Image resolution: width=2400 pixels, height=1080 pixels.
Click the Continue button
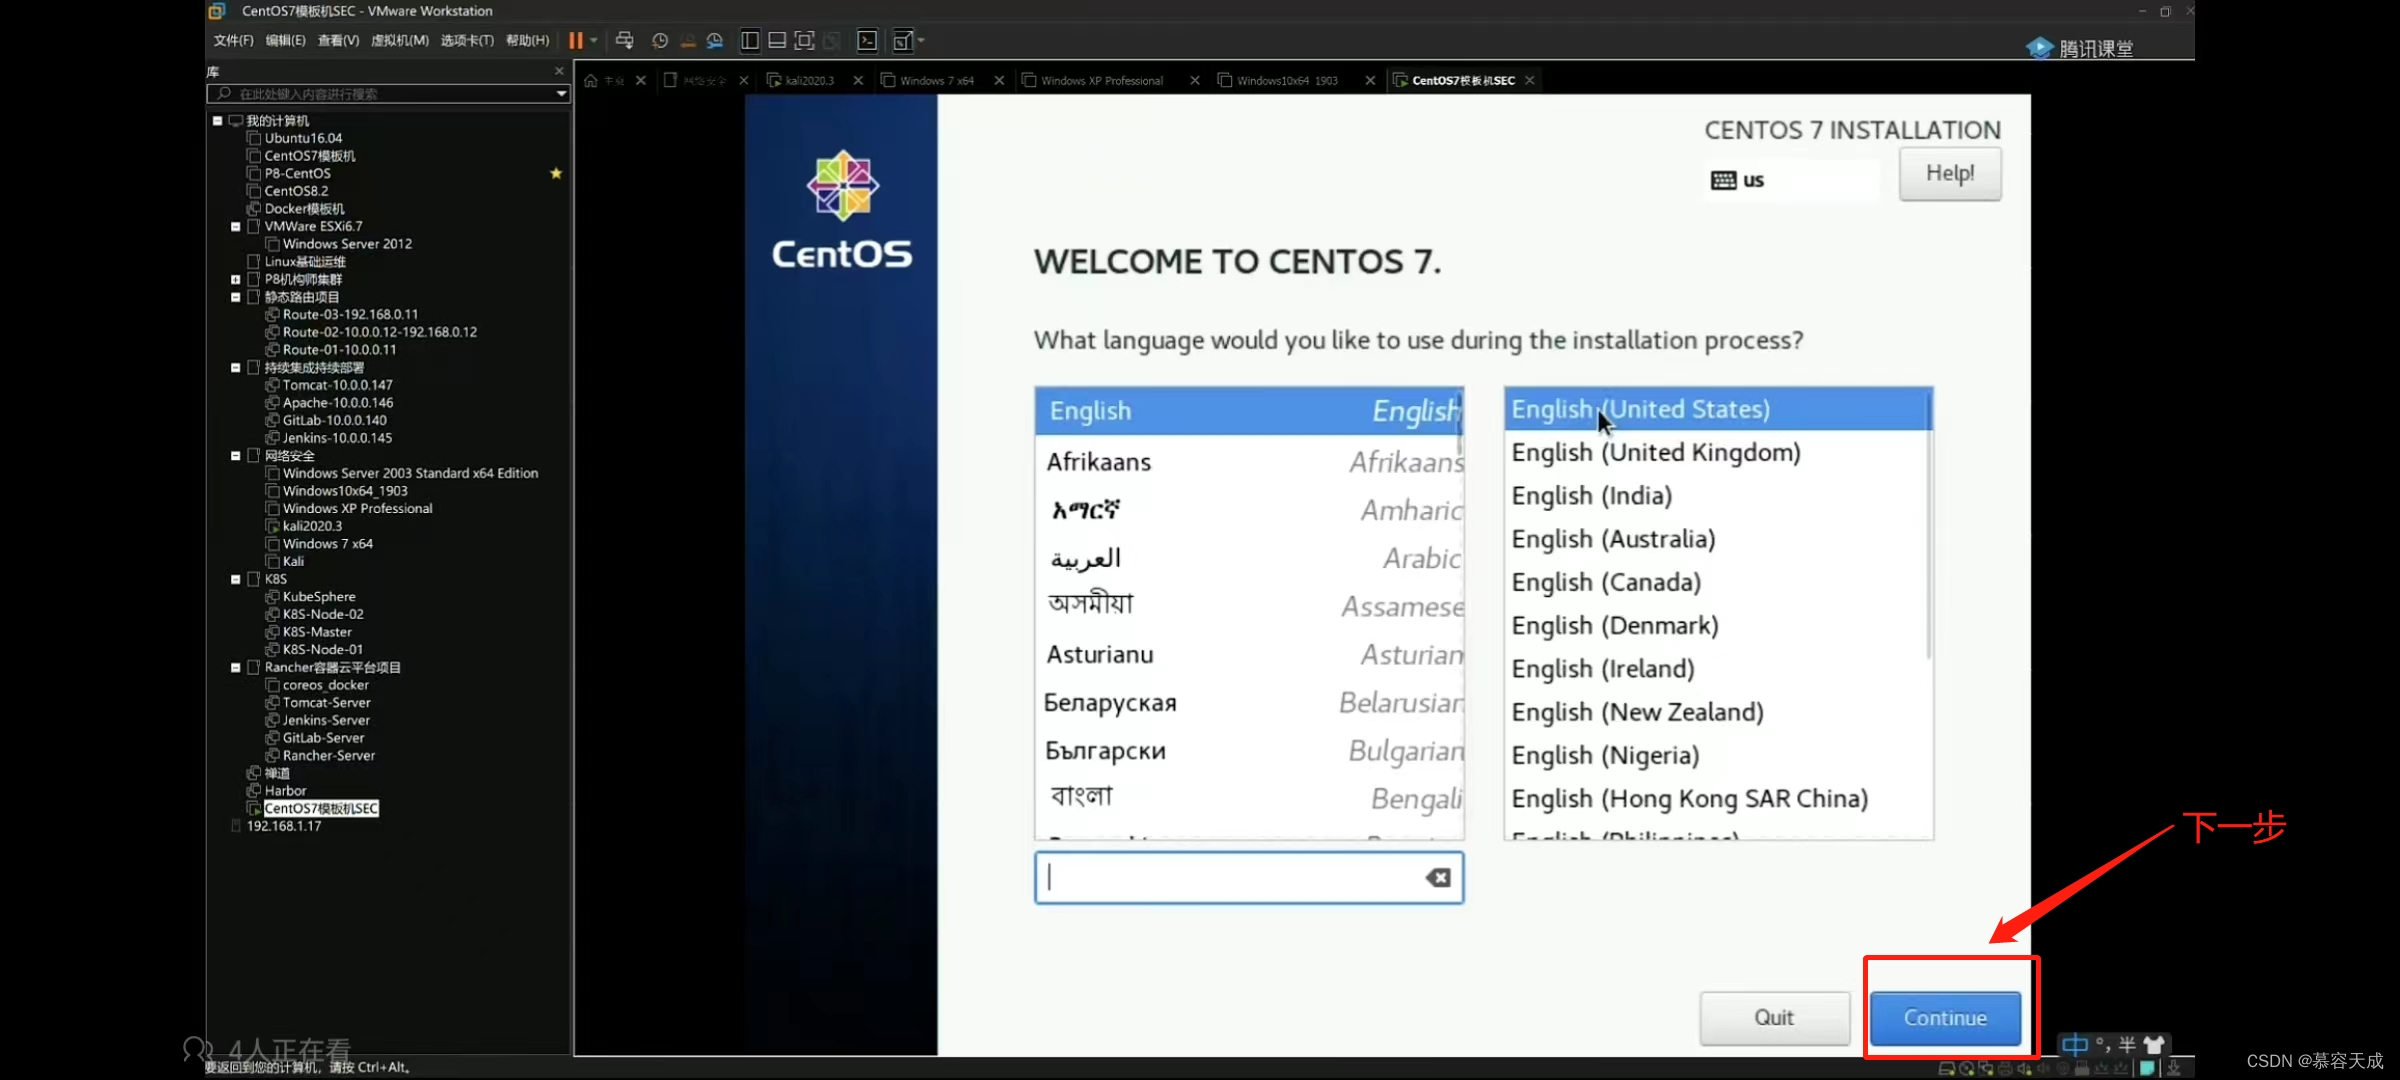pyautogui.click(x=1947, y=1017)
